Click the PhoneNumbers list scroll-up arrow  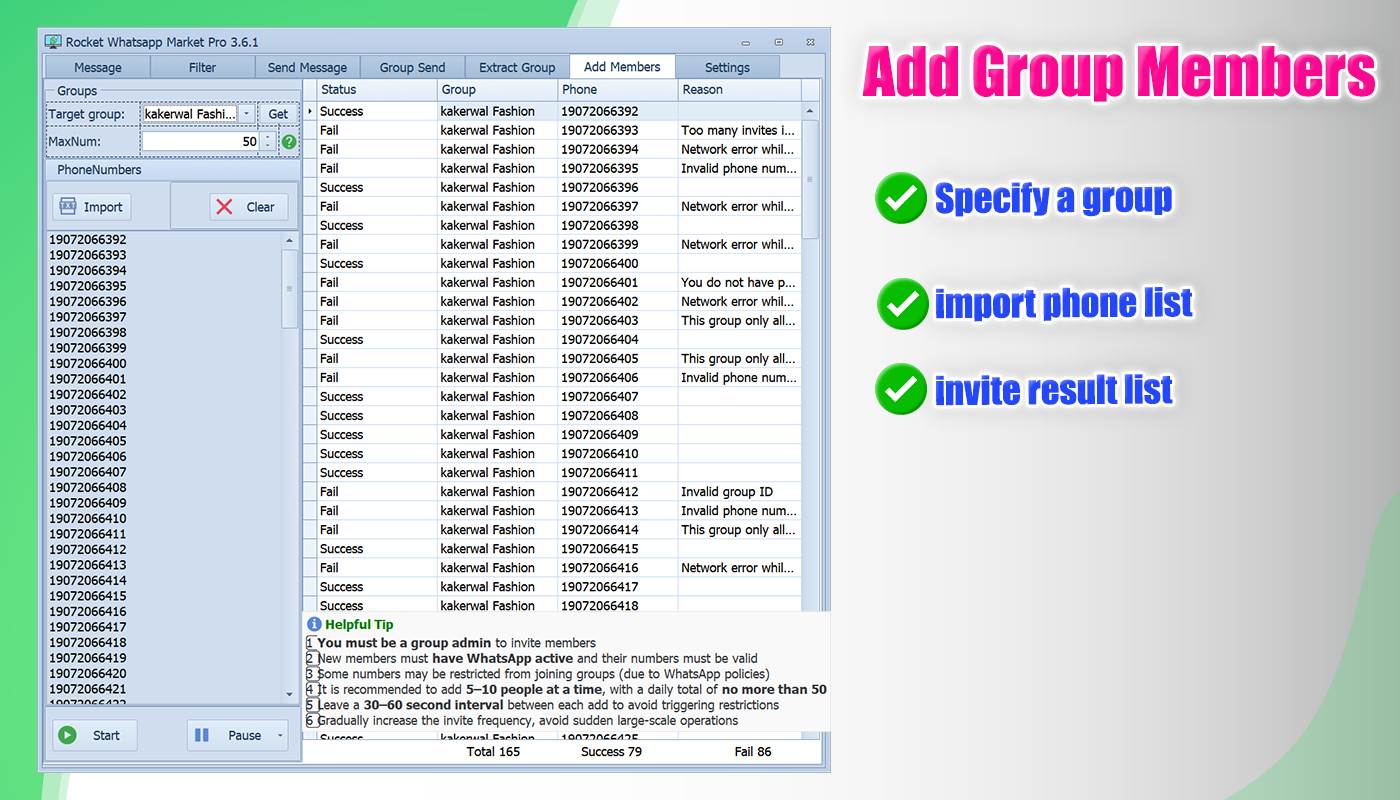pyautogui.click(x=290, y=240)
